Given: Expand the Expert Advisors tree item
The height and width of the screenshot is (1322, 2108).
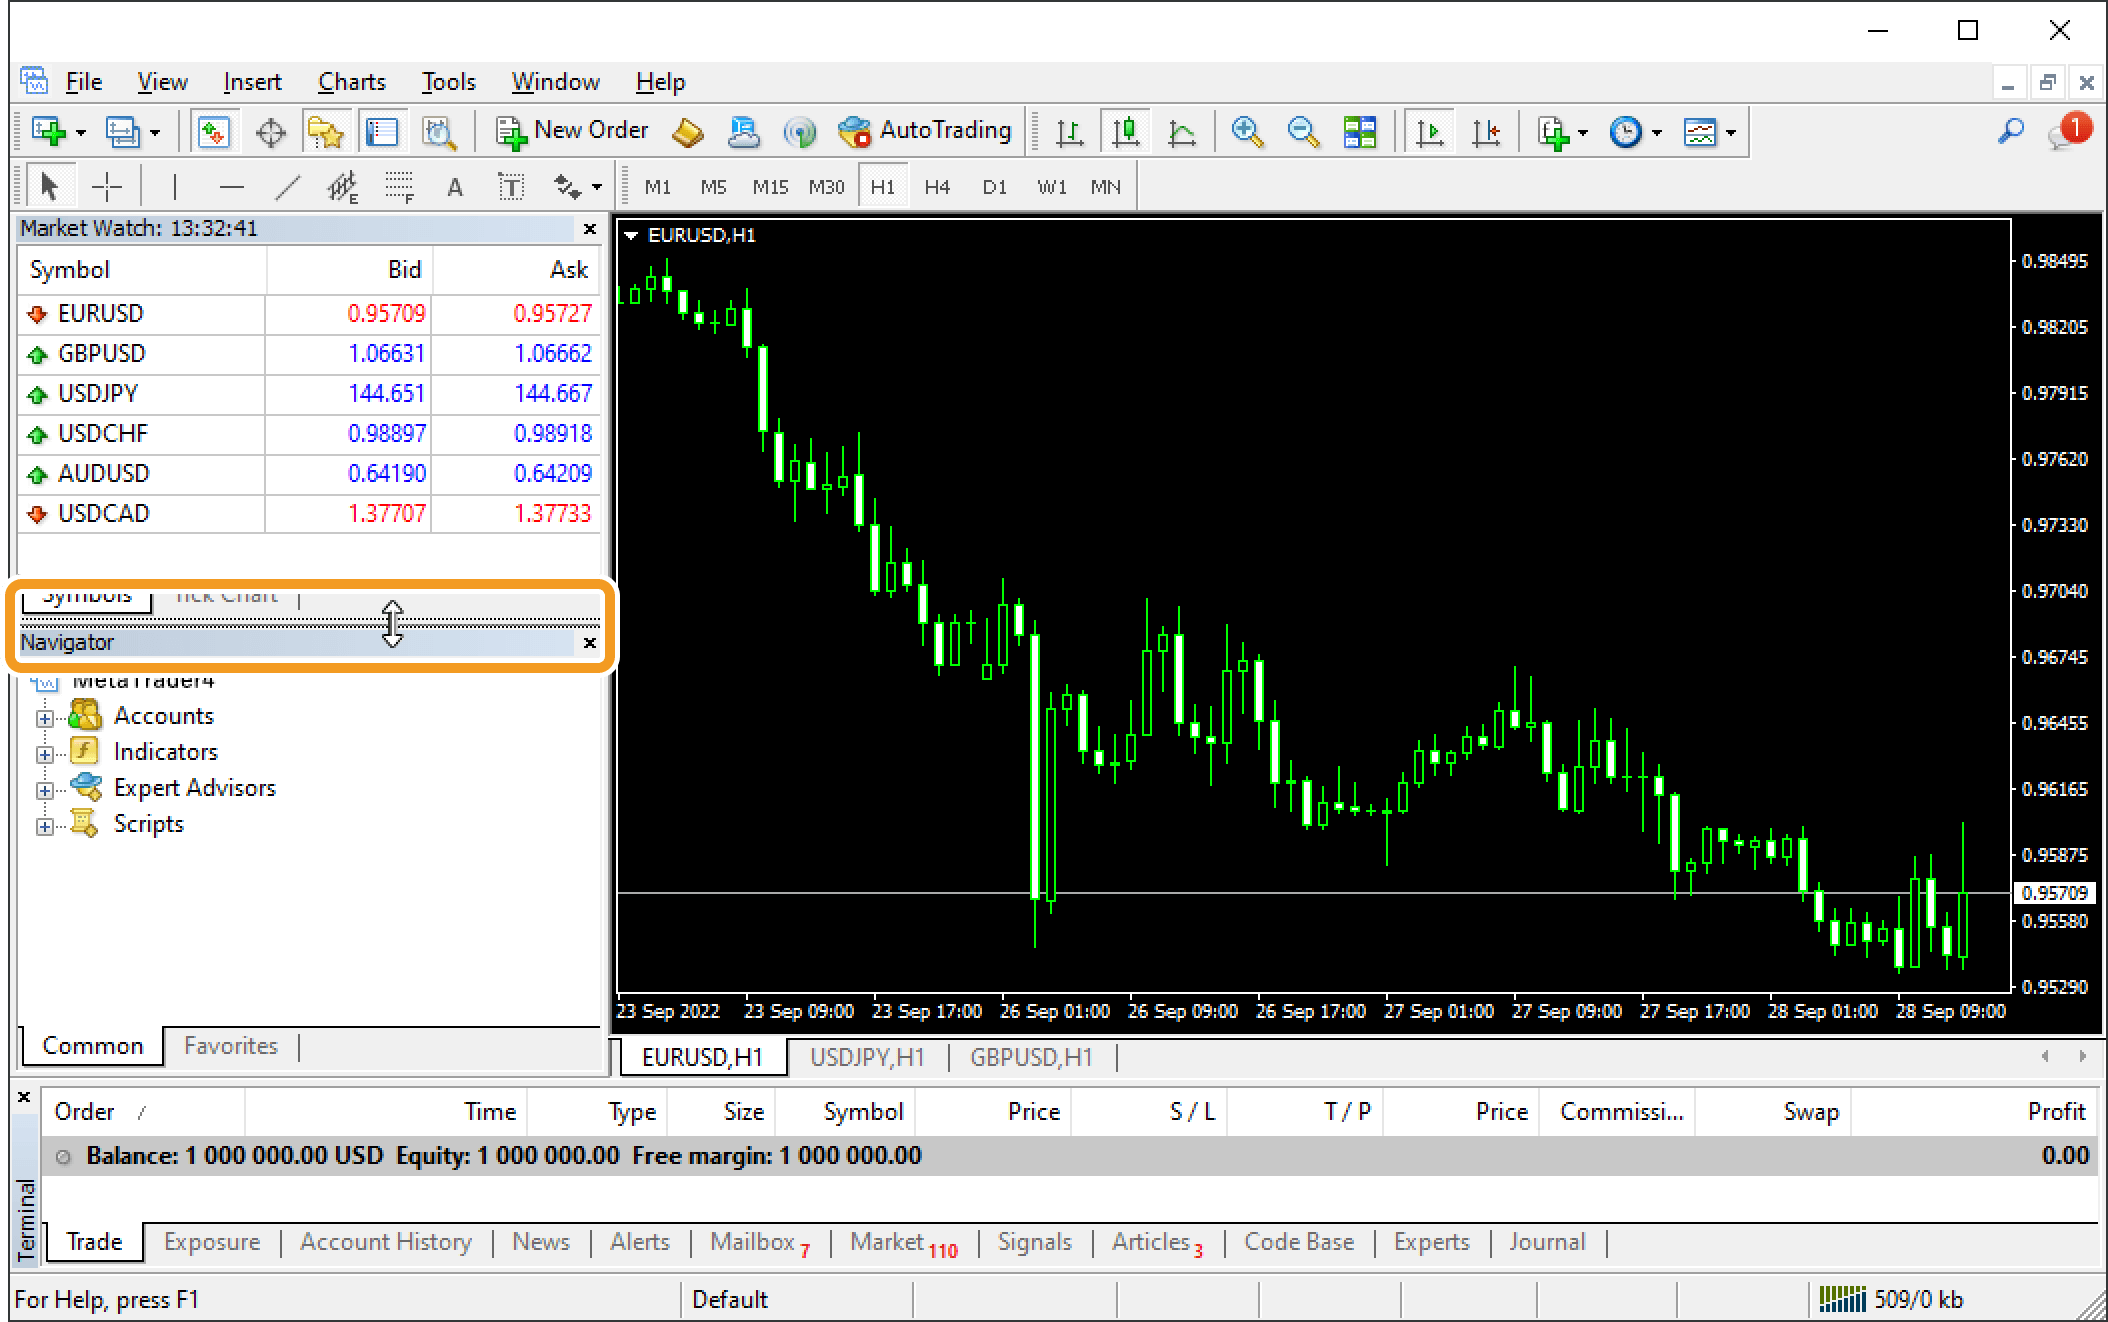Looking at the screenshot, I should click(x=43, y=789).
